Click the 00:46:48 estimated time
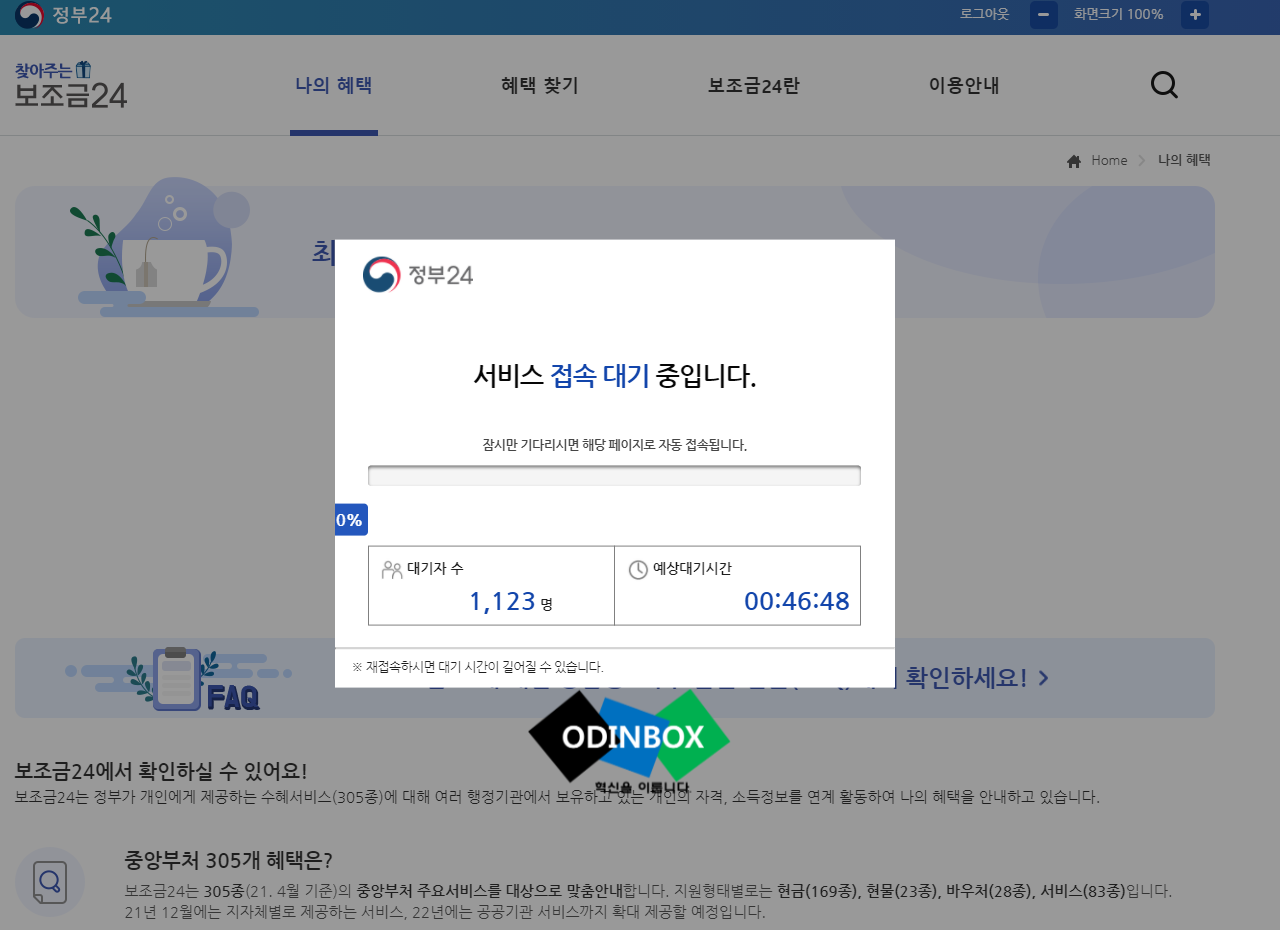 tap(797, 601)
